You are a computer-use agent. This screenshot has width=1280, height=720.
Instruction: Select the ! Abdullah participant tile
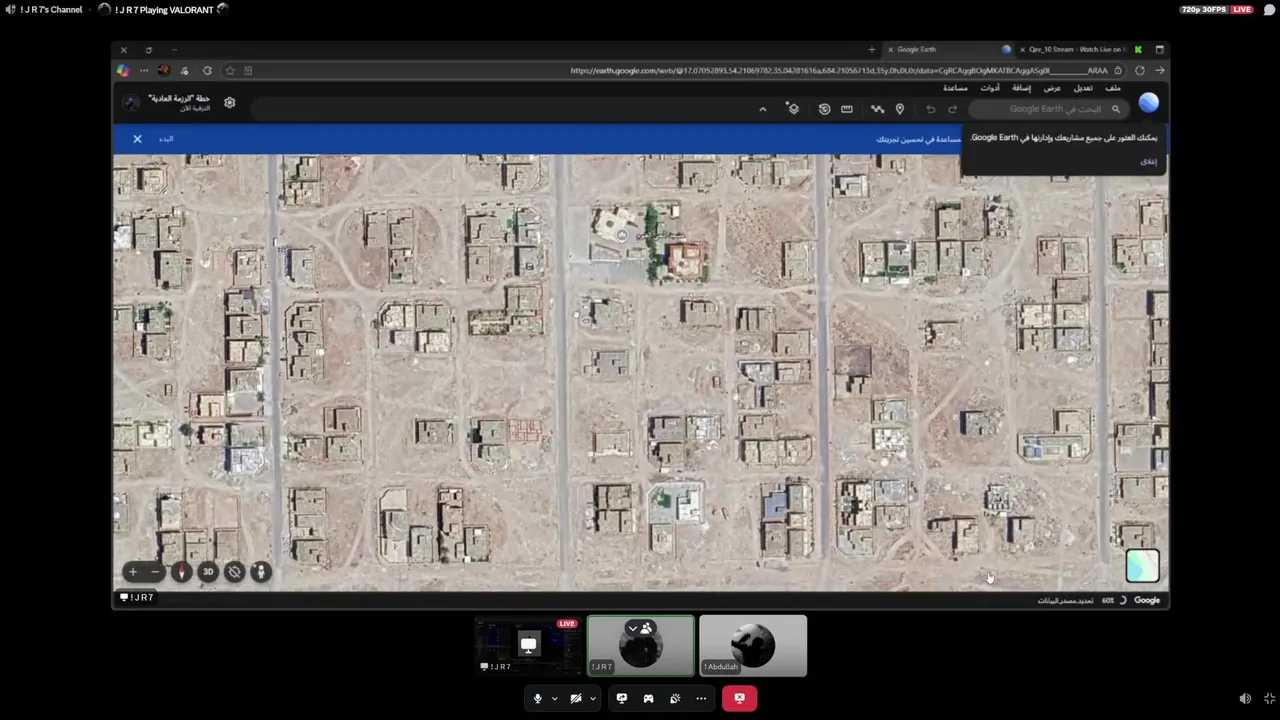coord(753,646)
